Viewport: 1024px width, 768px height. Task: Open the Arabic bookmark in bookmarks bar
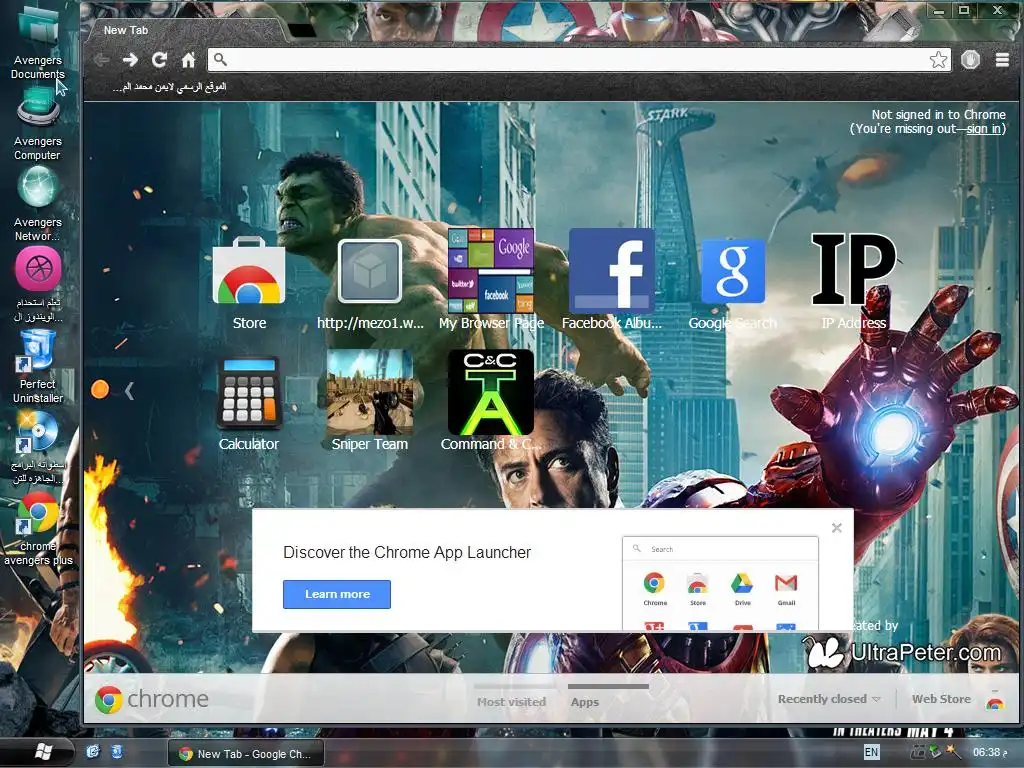pos(169,86)
